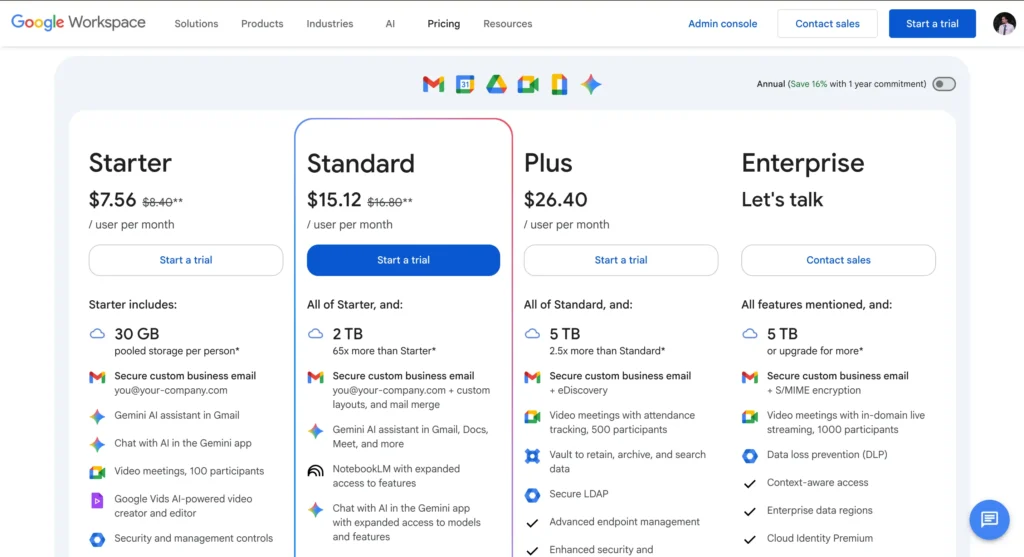Click Start a trial in the header
1024x557 pixels.
(932, 24)
